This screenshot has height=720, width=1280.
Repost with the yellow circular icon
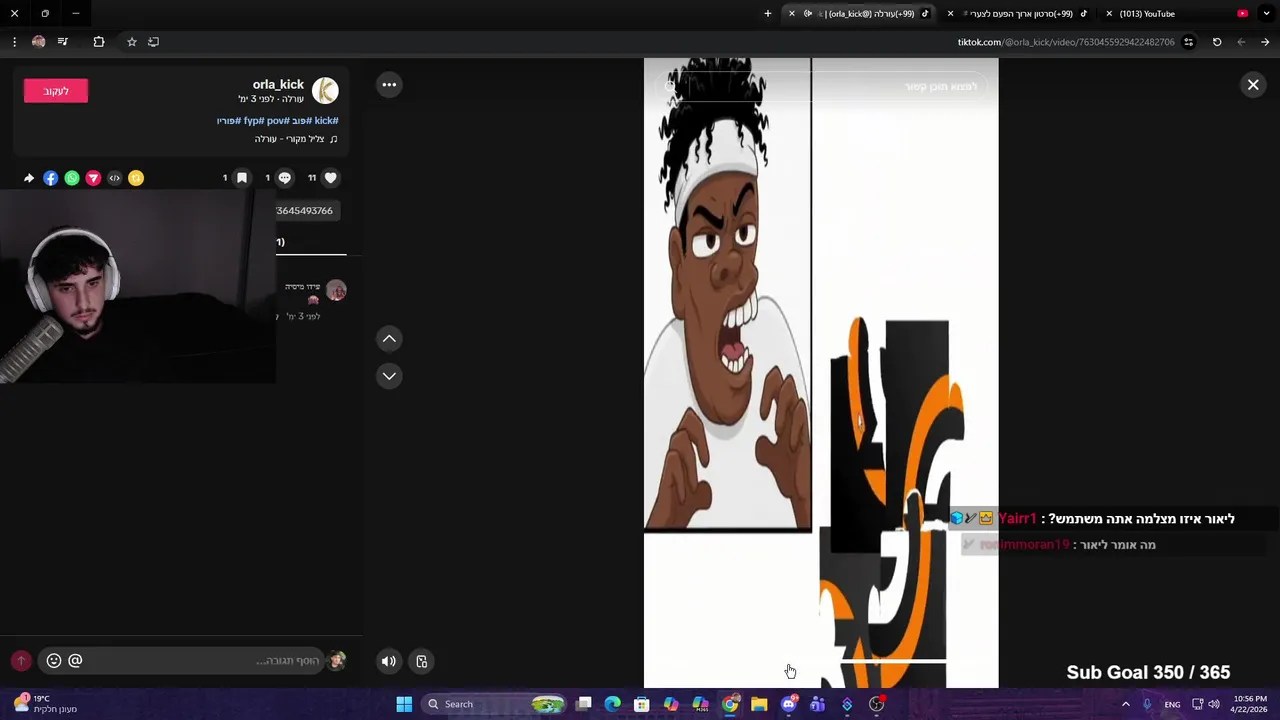pyautogui.click(x=136, y=178)
